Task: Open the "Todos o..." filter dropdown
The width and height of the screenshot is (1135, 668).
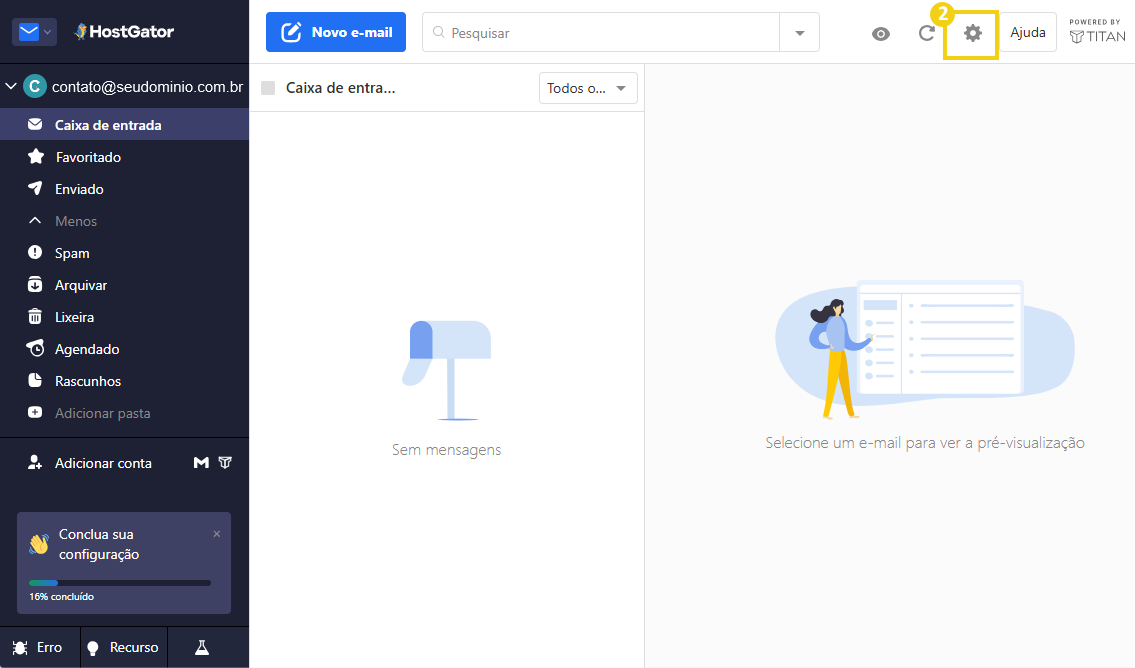Action: pyautogui.click(x=588, y=88)
